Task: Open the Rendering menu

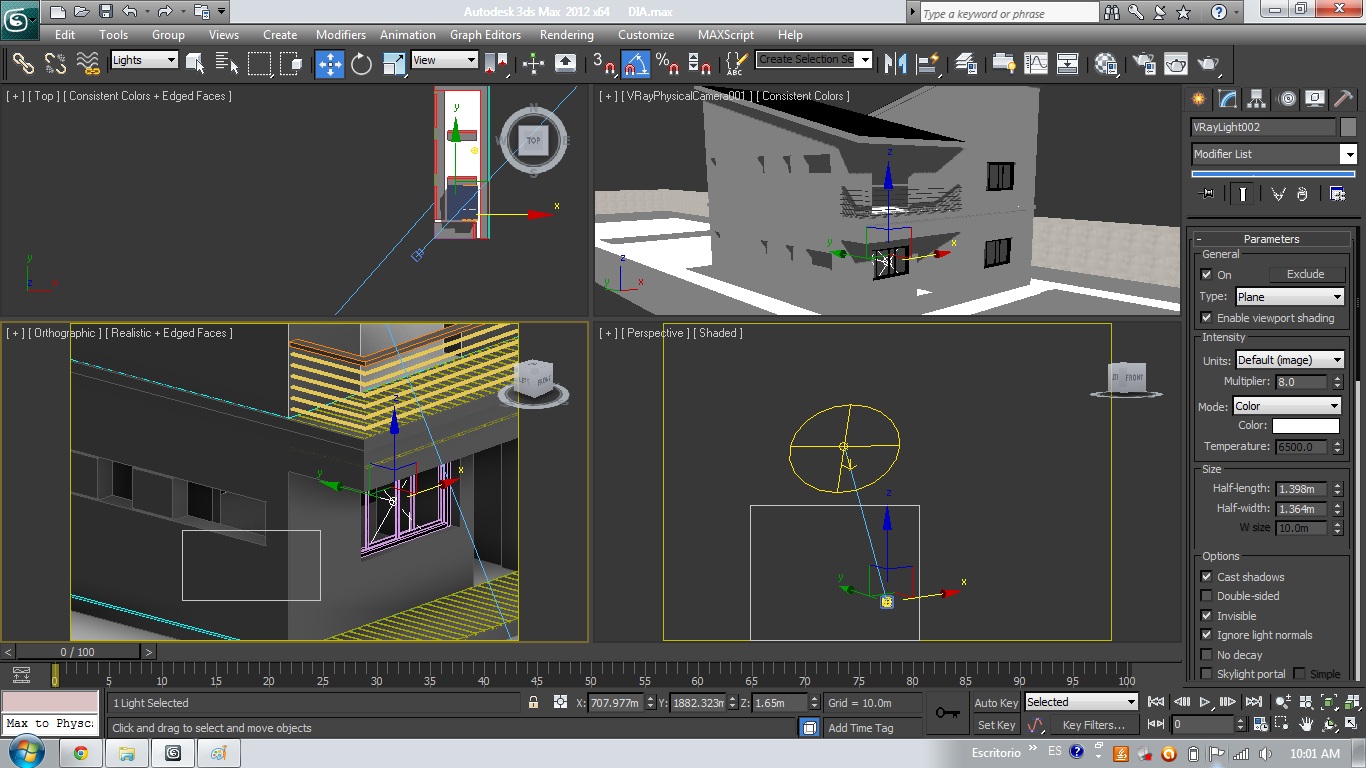Action: tap(566, 34)
